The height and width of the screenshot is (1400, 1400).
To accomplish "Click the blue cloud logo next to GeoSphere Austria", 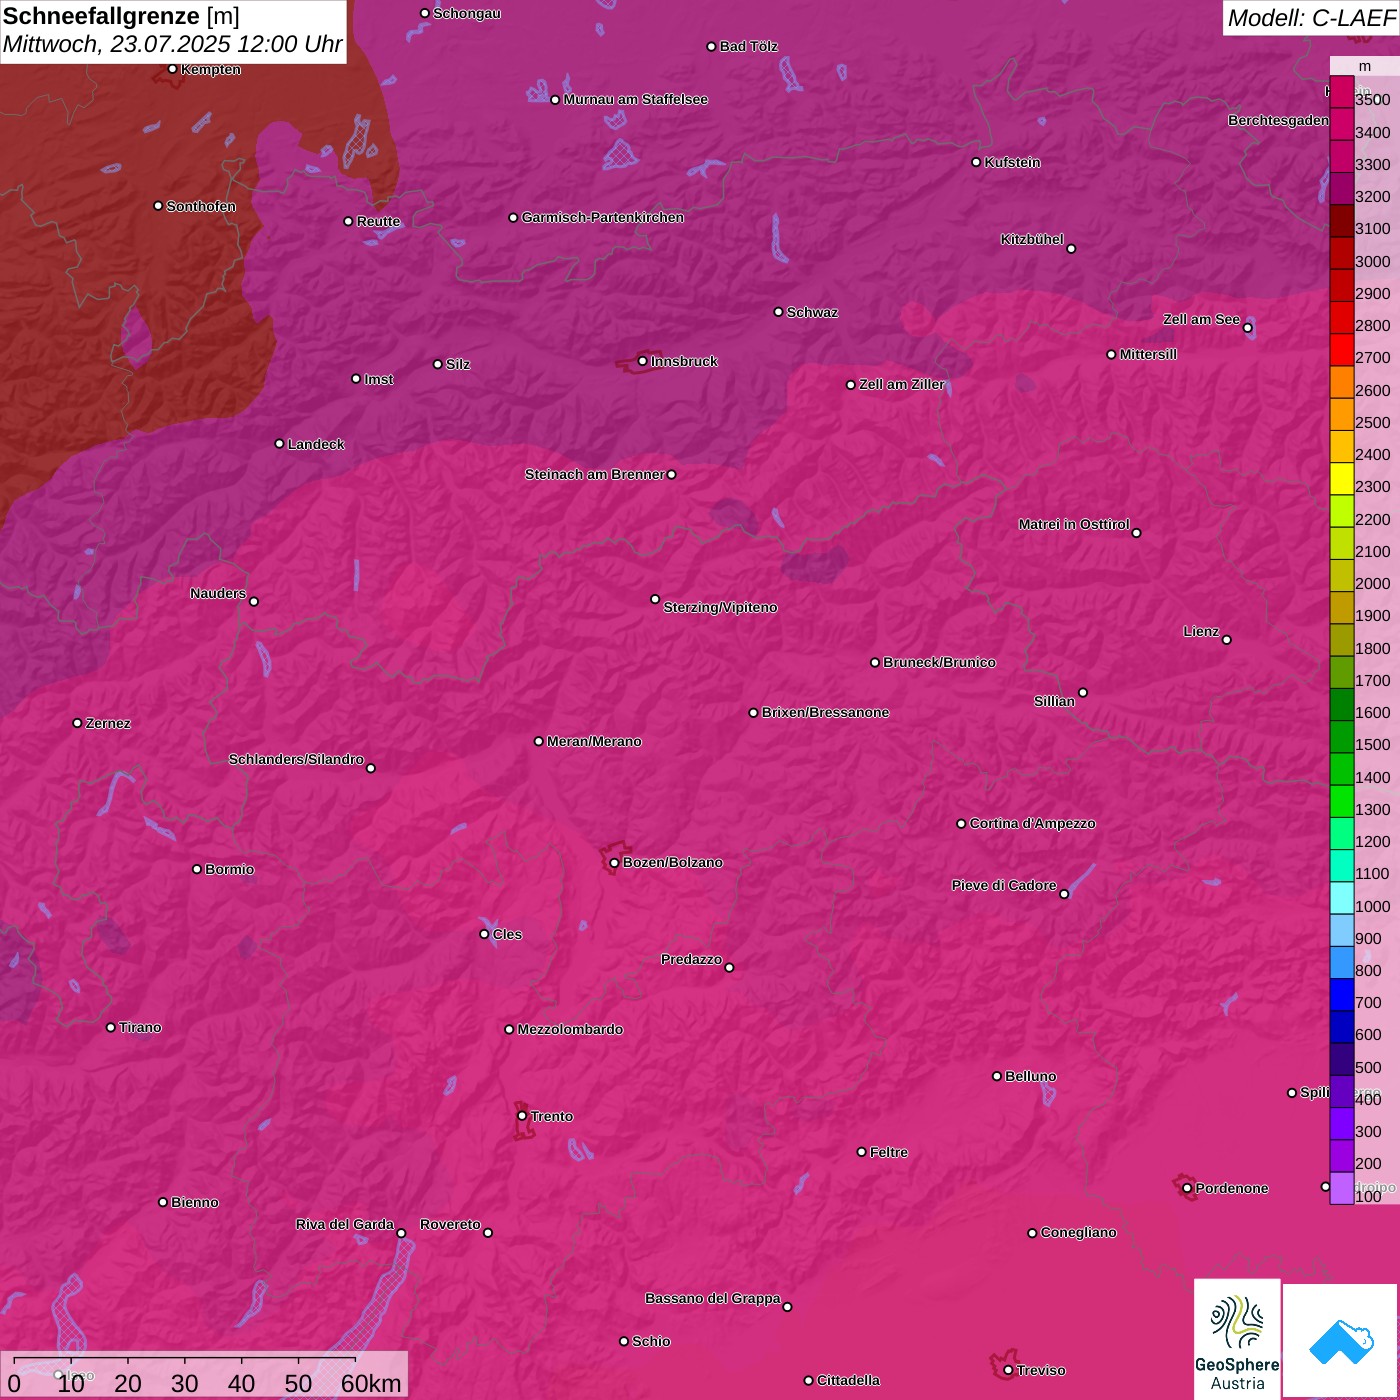I will (1341, 1341).
